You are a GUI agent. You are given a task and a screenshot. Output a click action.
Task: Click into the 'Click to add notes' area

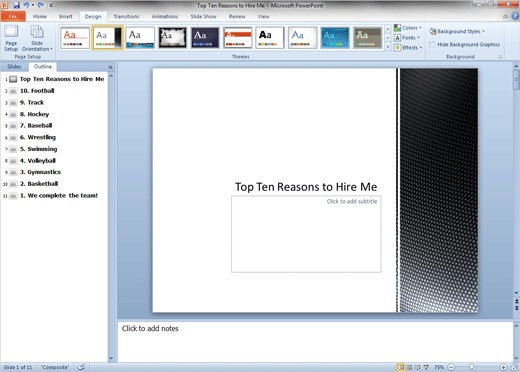pyautogui.click(x=315, y=341)
